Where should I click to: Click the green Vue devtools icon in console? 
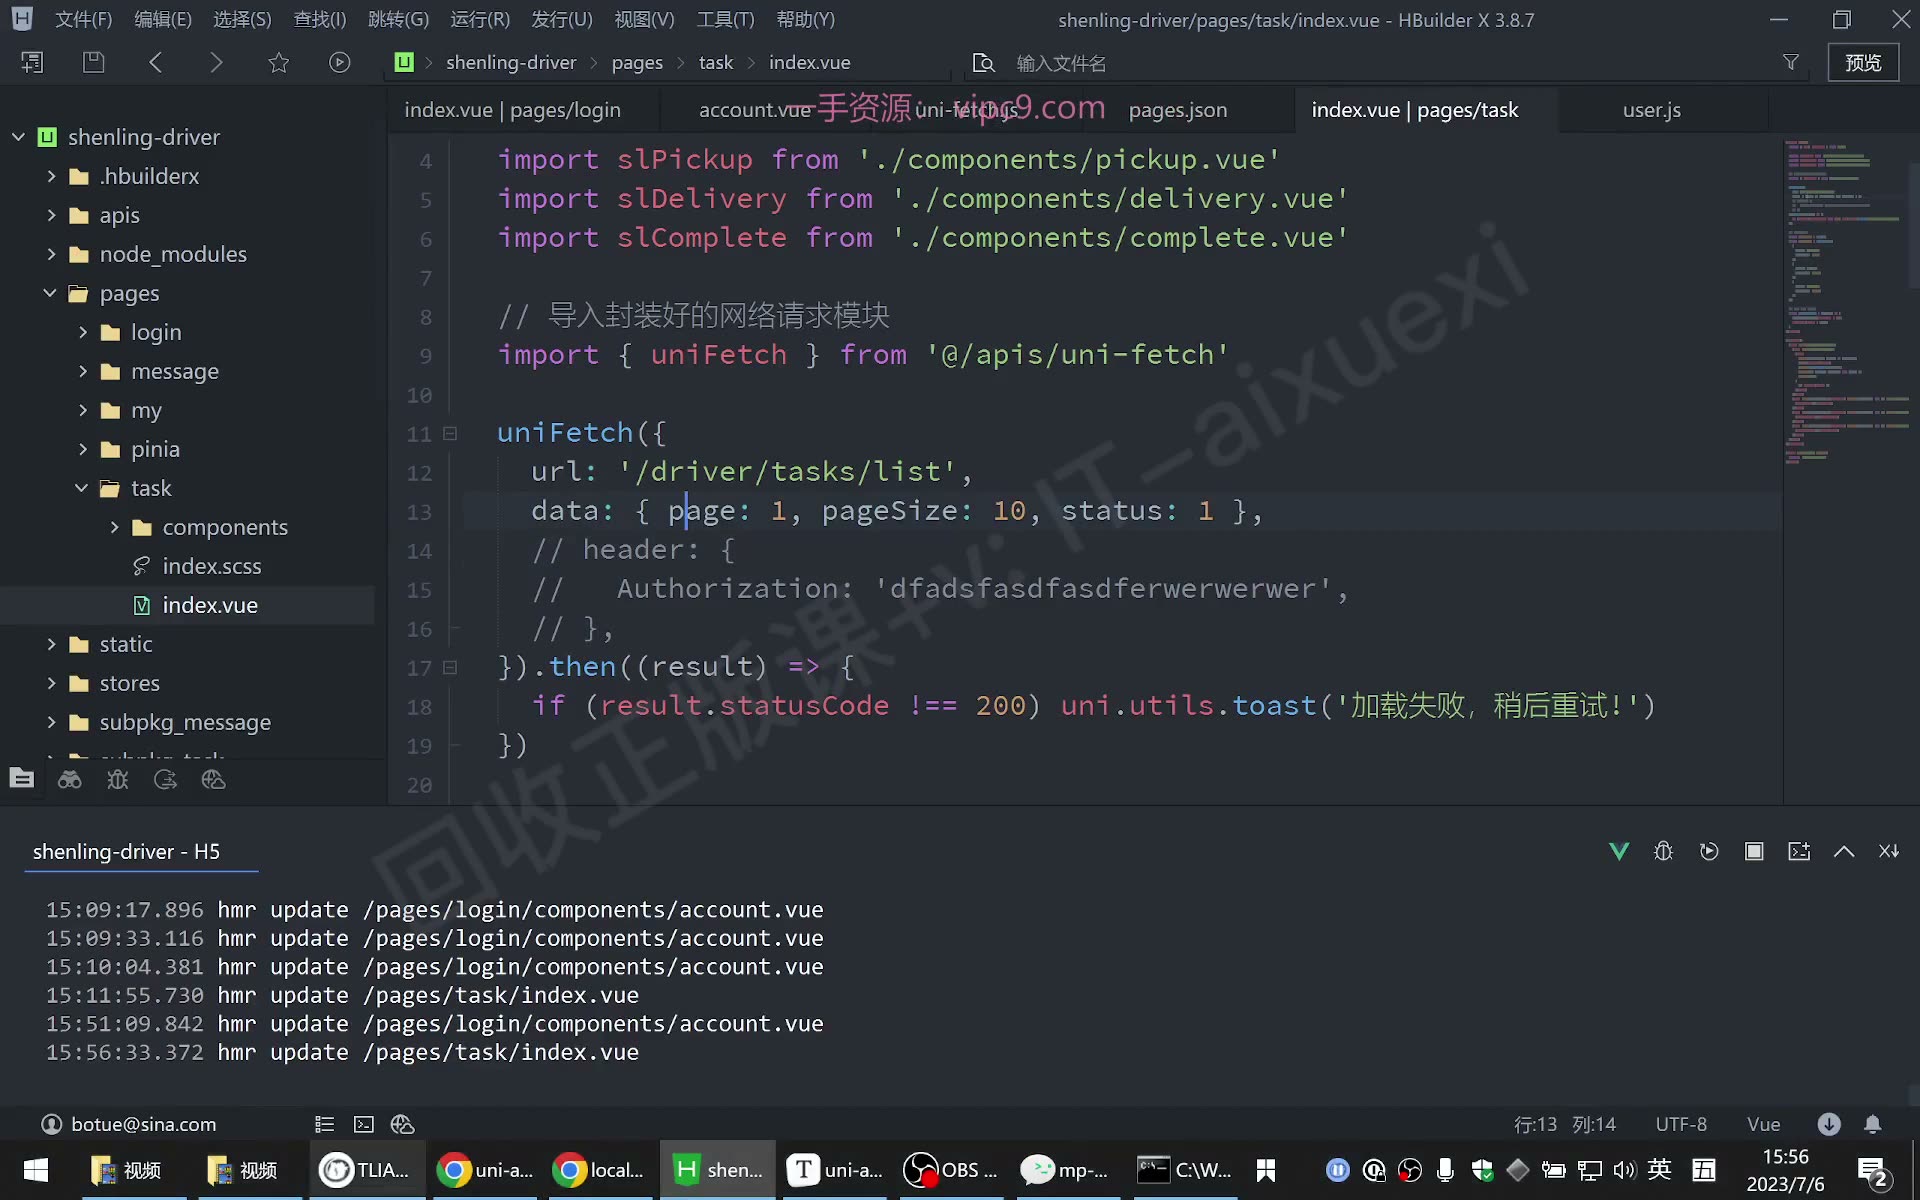[x=1619, y=851]
